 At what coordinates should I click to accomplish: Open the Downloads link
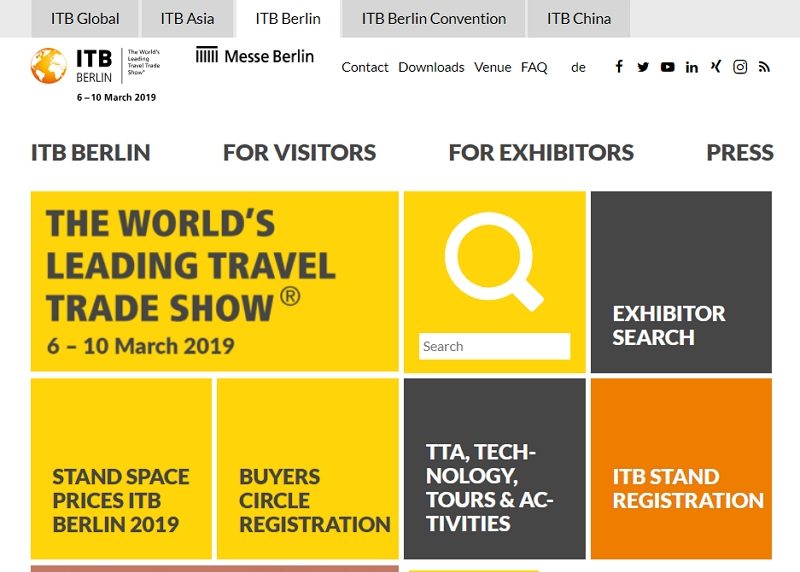[431, 67]
